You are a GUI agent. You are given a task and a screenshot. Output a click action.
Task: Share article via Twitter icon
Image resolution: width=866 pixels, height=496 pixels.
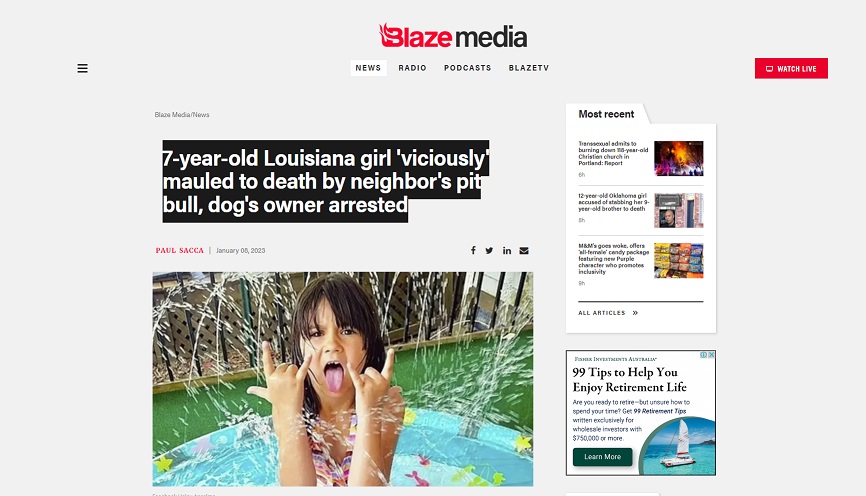(x=489, y=251)
